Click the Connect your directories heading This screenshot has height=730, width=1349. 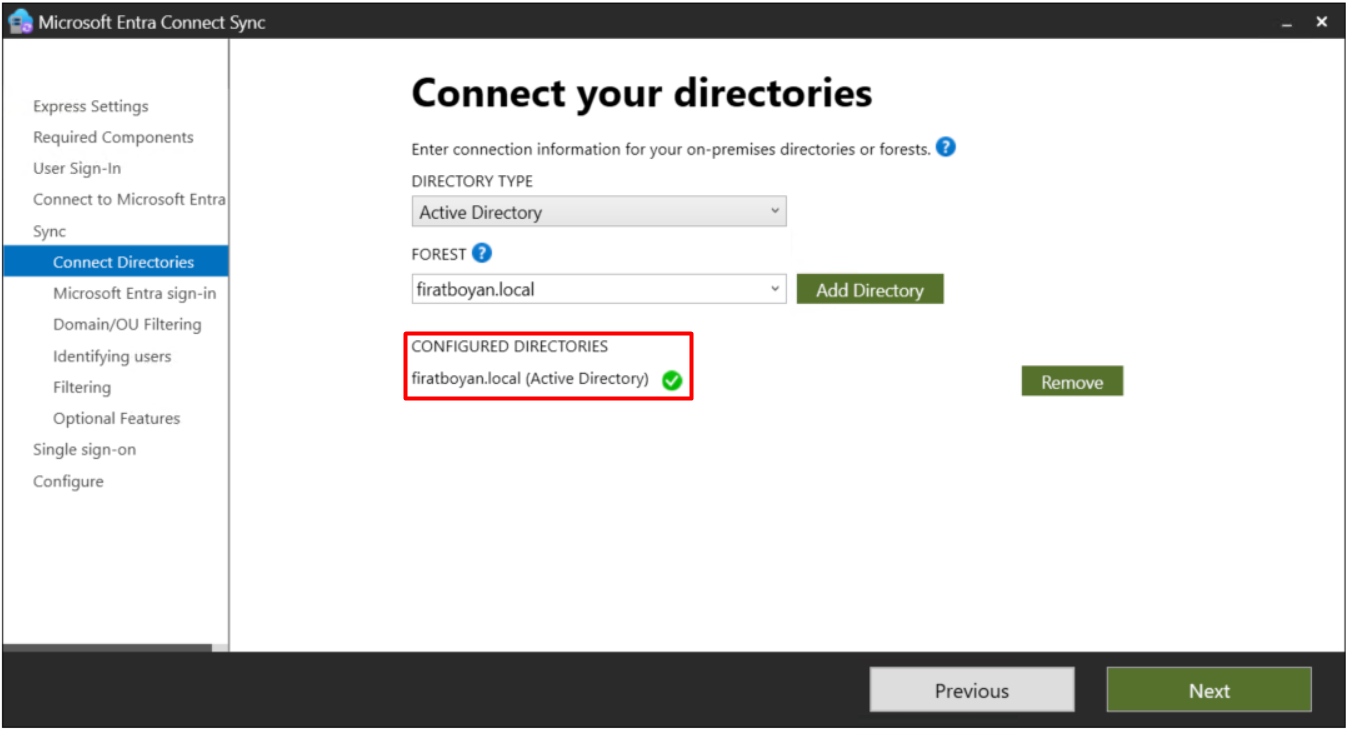point(642,93)
